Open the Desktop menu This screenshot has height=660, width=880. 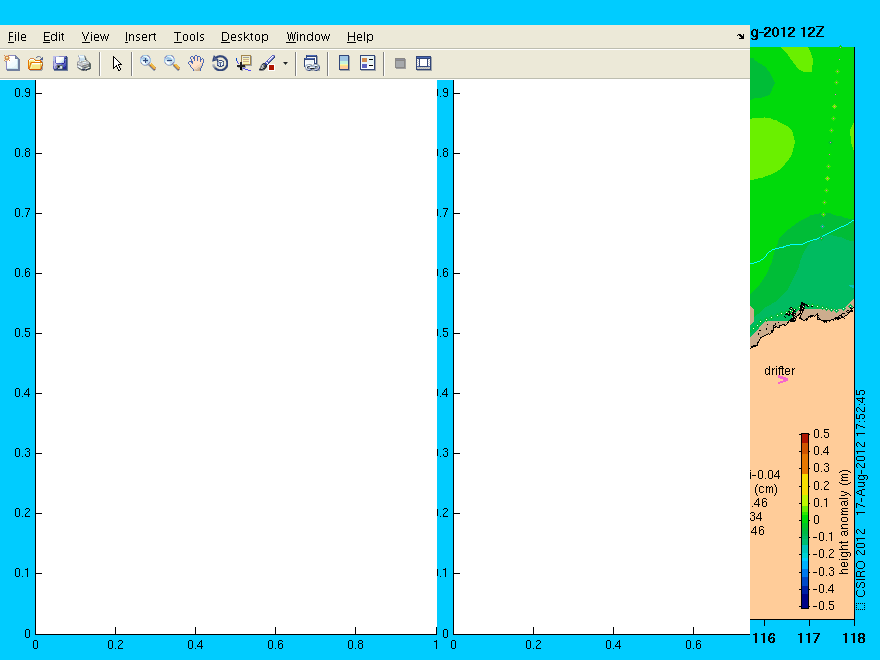245,37
